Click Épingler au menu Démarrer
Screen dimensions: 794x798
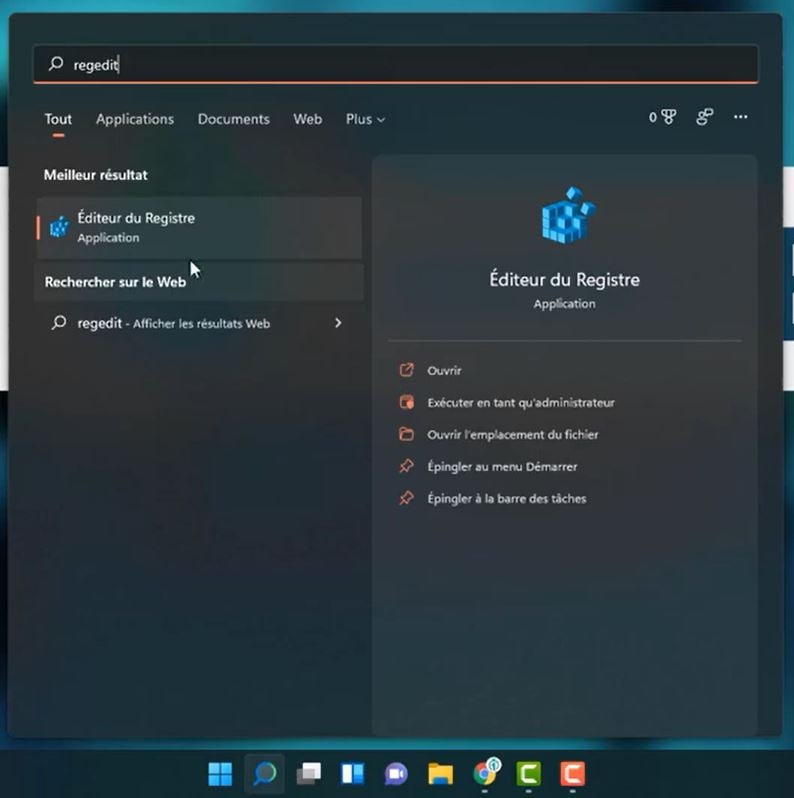pyautogui.click(x=502, y=467)
